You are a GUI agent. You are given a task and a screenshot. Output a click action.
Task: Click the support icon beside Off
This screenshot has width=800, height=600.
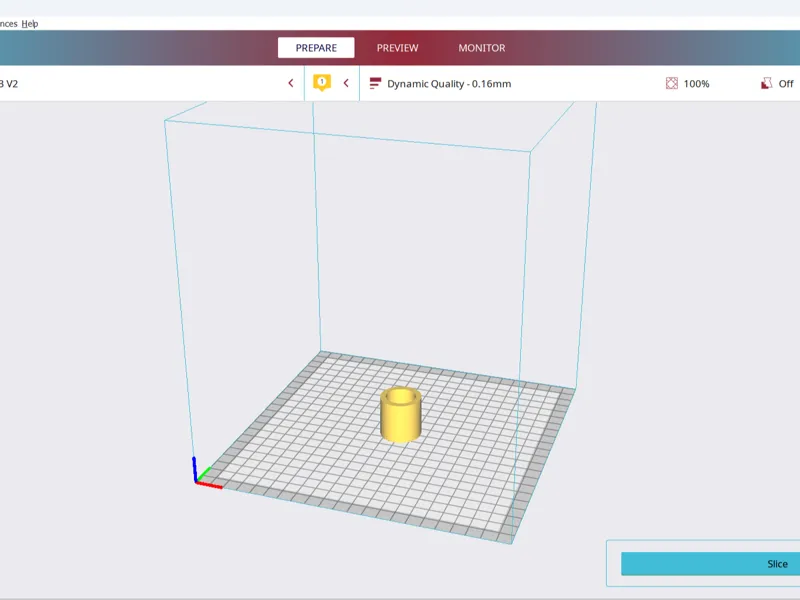[x=766, y=83]
